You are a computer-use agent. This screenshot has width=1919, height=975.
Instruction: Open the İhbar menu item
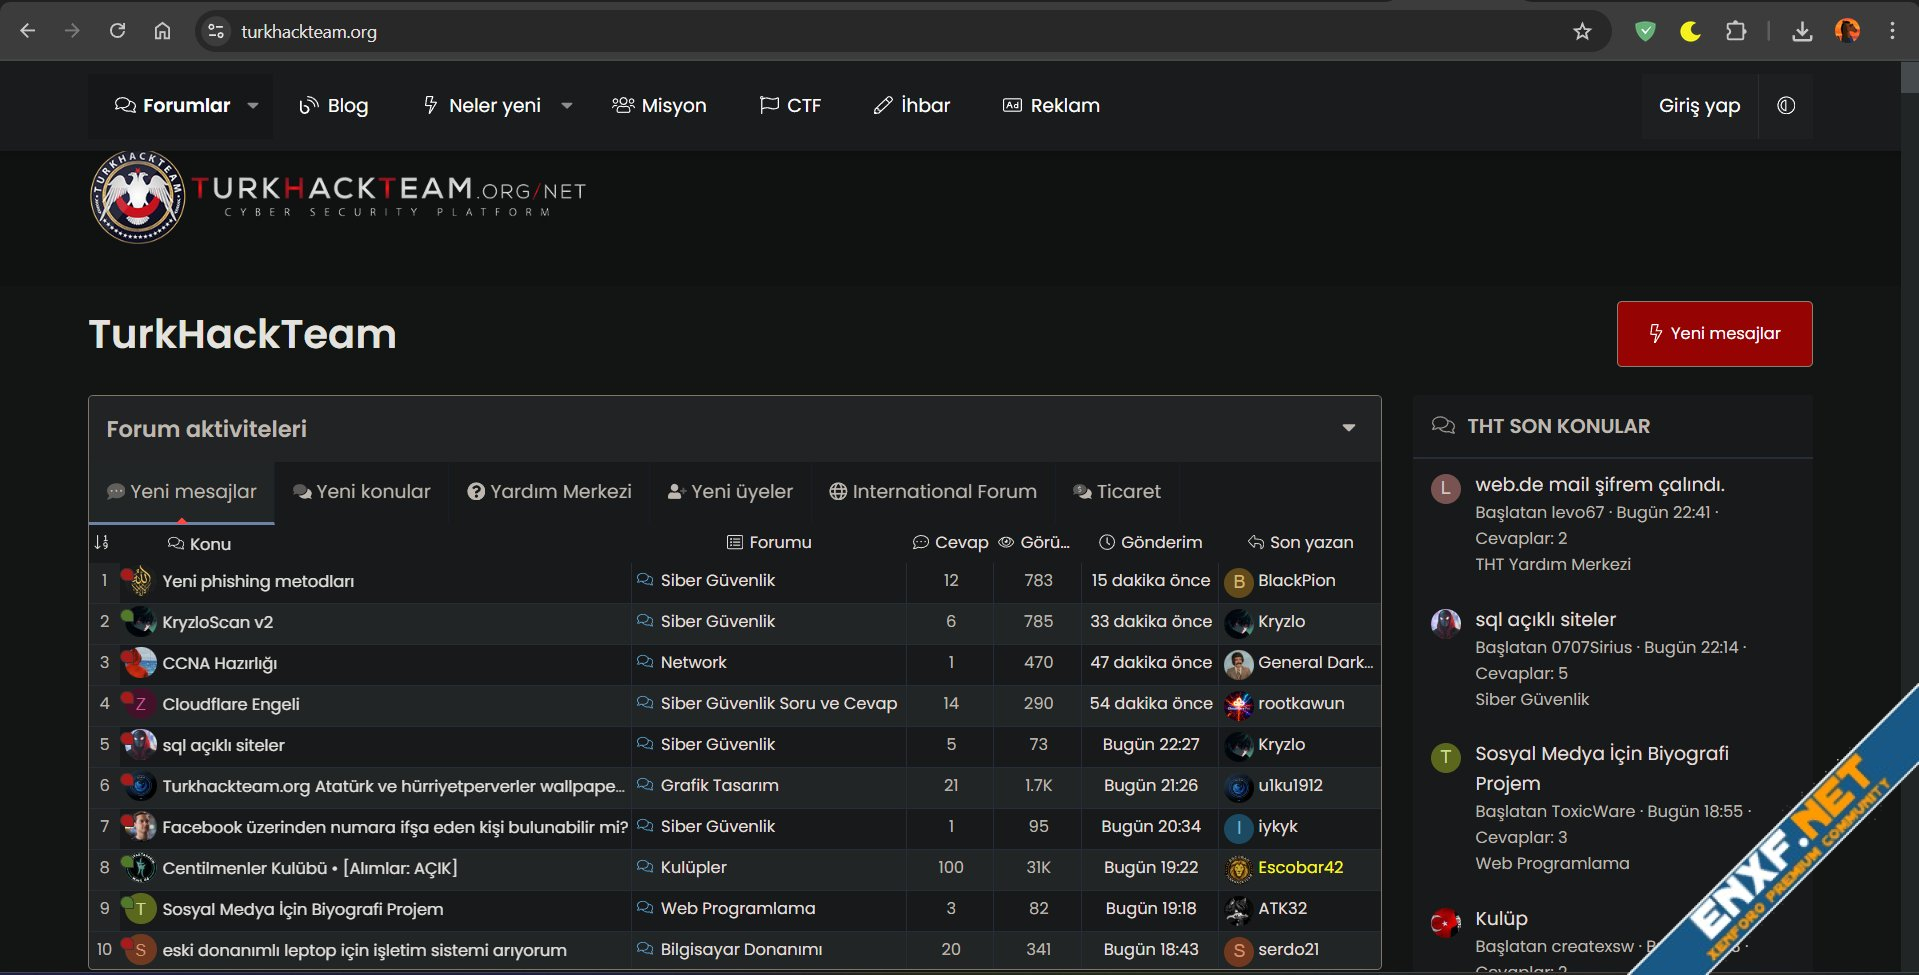(911, 105)
